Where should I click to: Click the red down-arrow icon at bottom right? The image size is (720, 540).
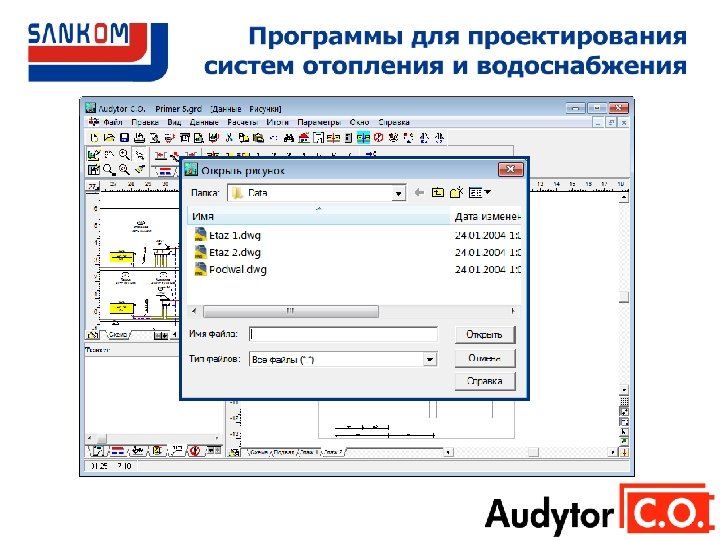tap(624, 452)
